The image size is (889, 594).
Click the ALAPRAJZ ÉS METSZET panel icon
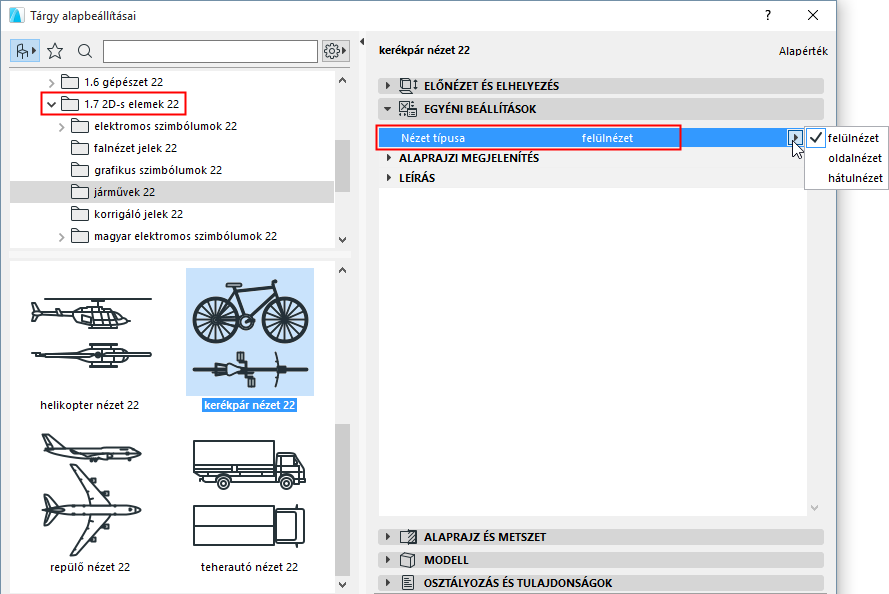pos(408,537)
